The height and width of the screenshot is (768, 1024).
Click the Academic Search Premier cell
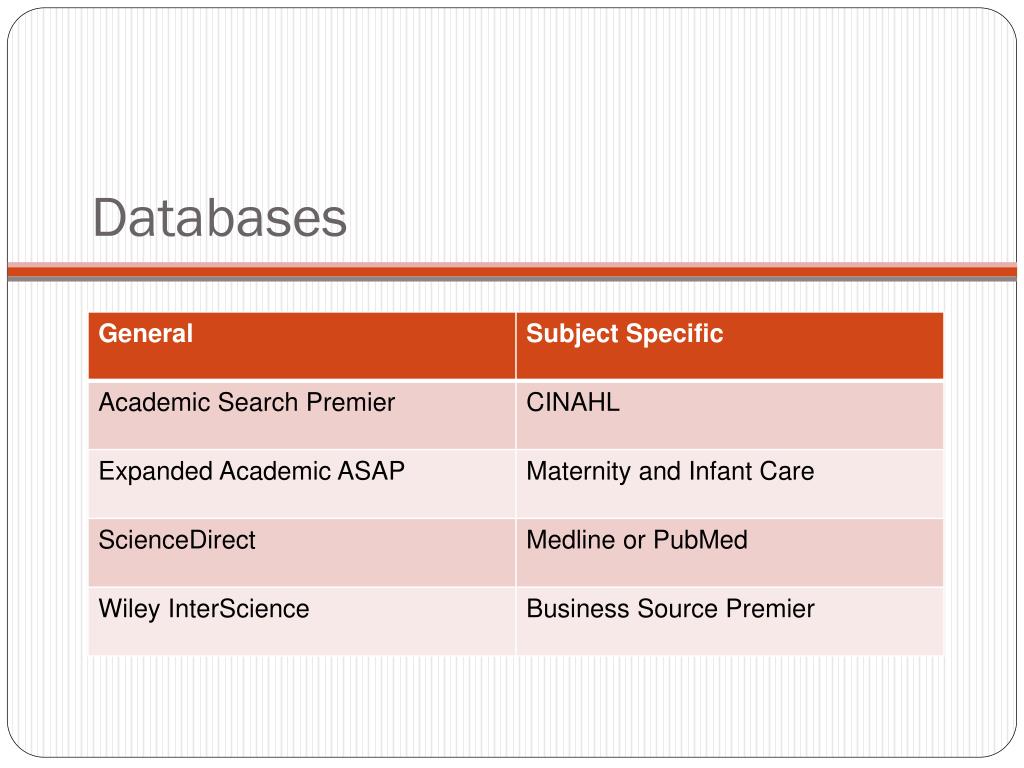click(302, 415)
